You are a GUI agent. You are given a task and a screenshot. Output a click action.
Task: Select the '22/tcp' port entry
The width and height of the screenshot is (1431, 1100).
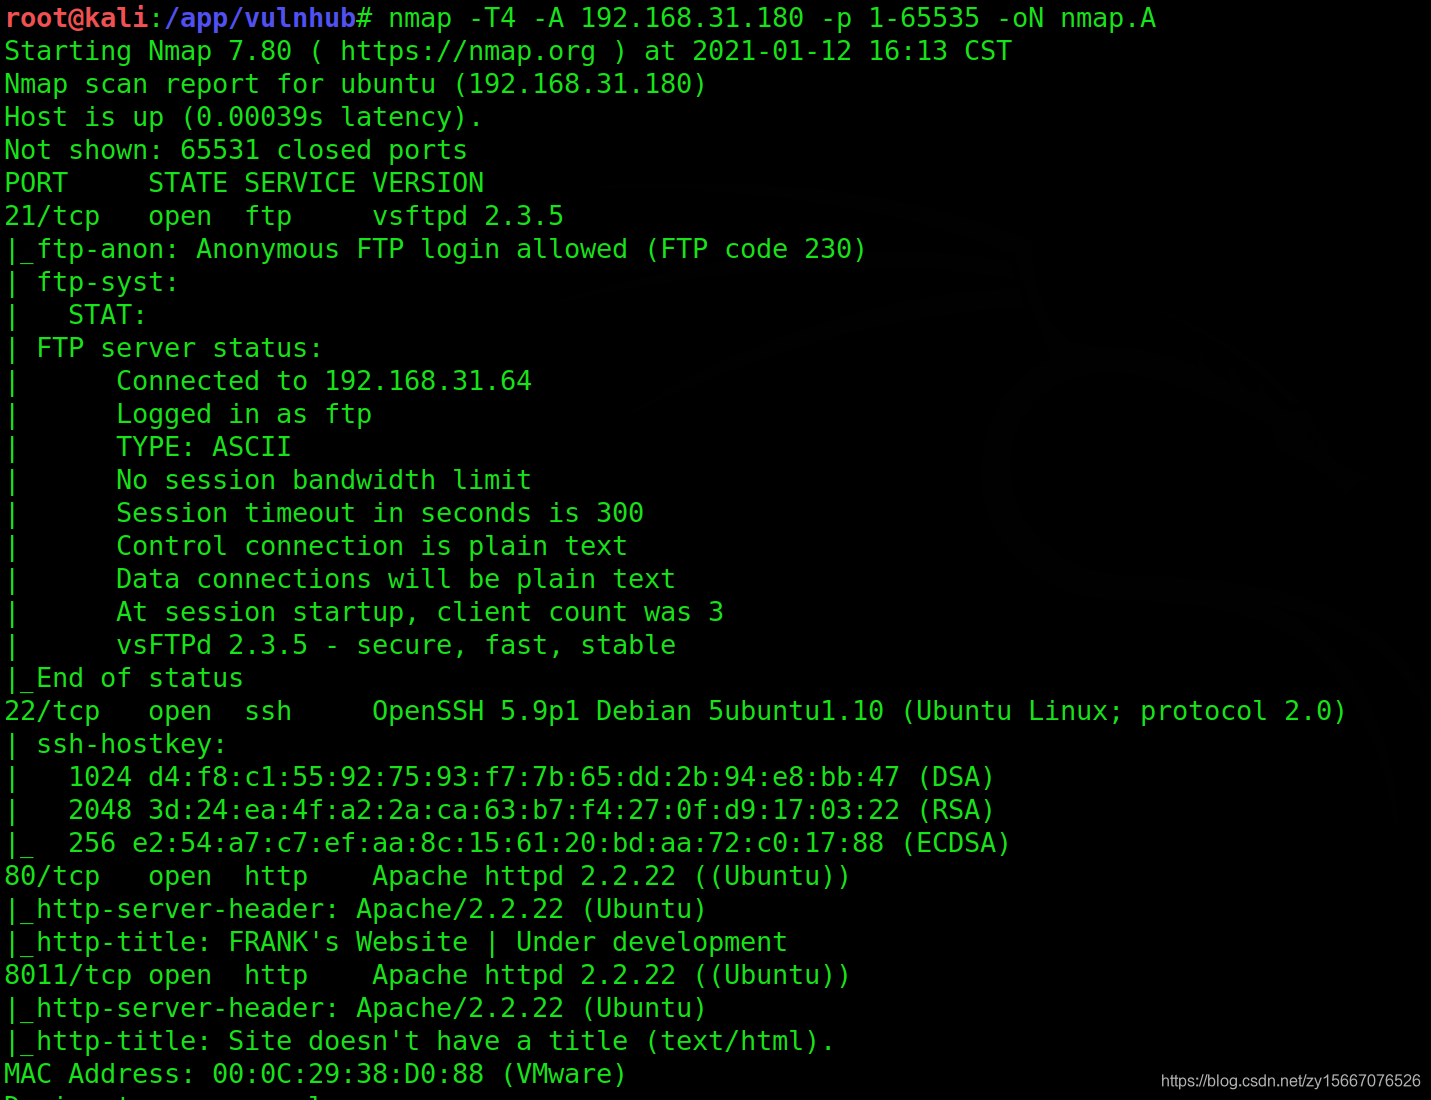pos(52,711)
